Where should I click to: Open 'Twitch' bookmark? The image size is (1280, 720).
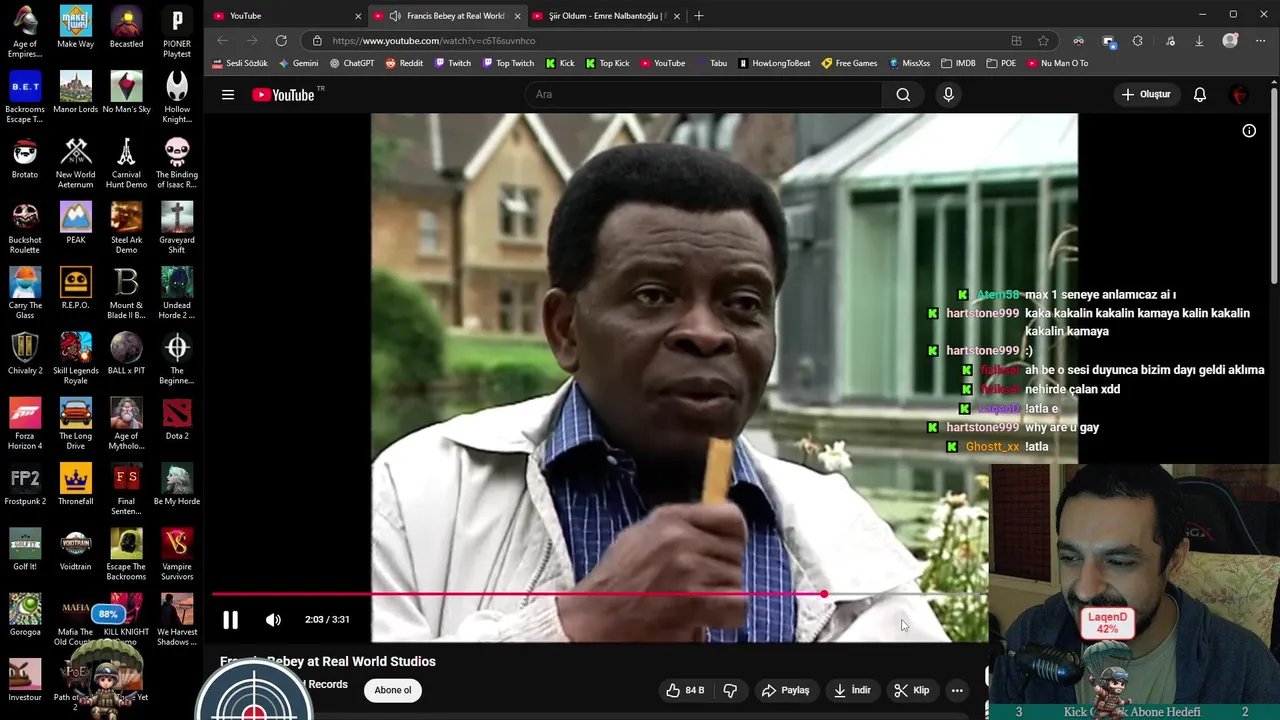[x=453, y=63]
